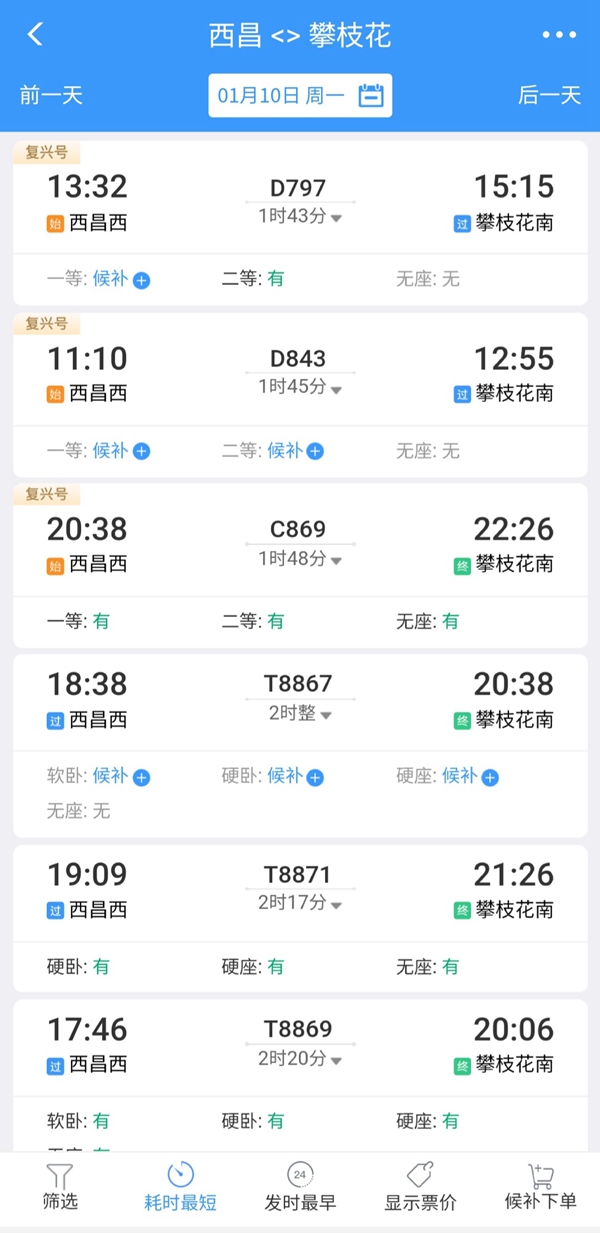Select train D843 departing 11:10

point(299,372)
